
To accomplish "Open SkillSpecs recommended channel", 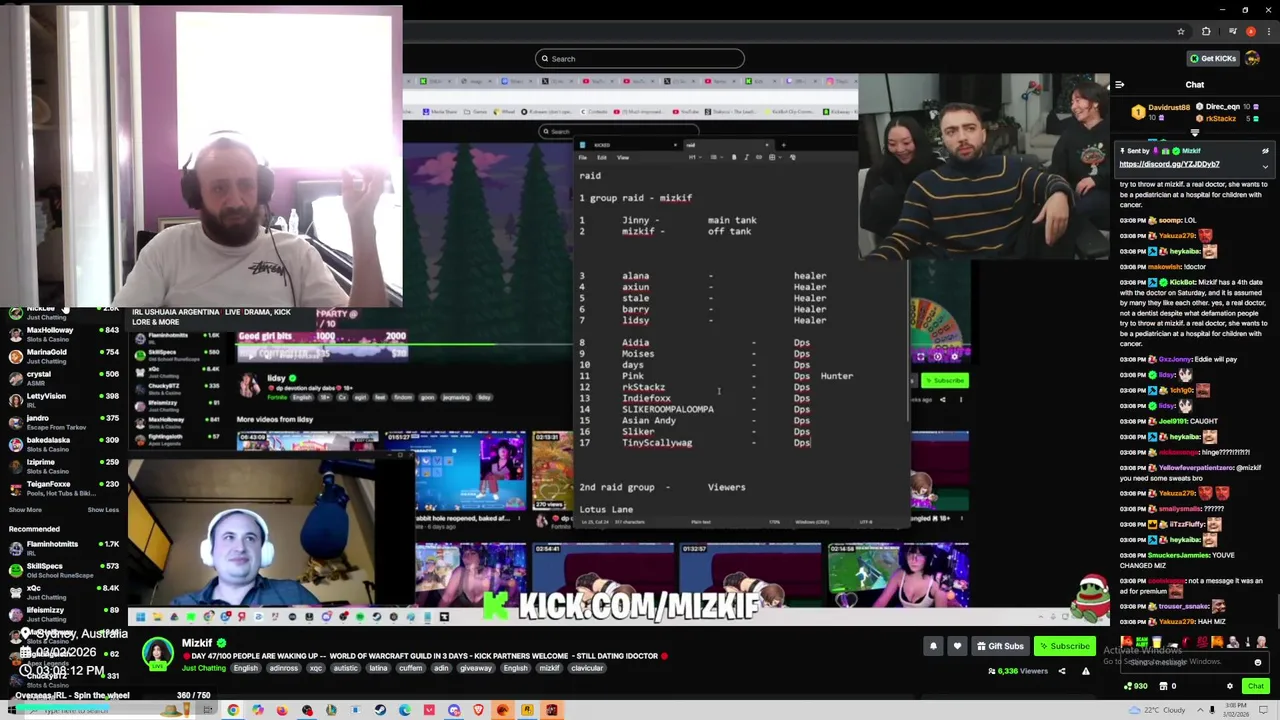I will pyautogui.click(x=62, y=570).
